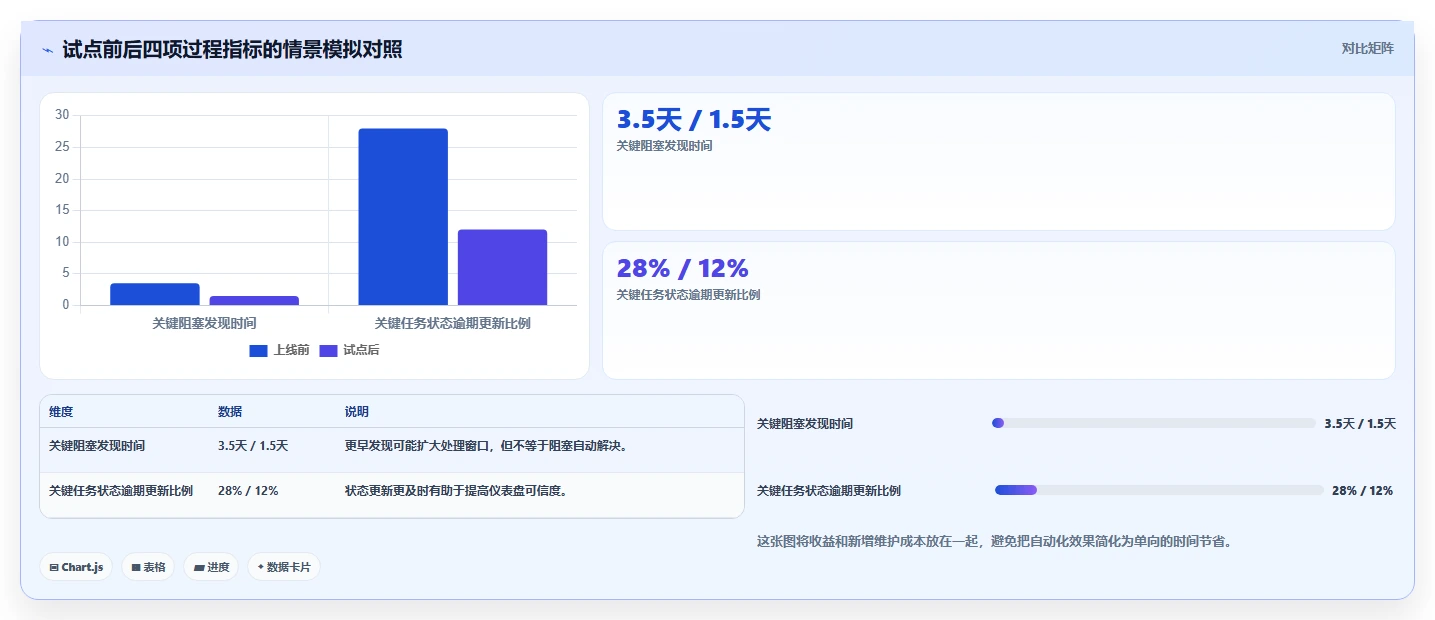This screenshot has height=620, width=1435.
Task: Click the Chart.js tag chip
Action: [77, 567]
